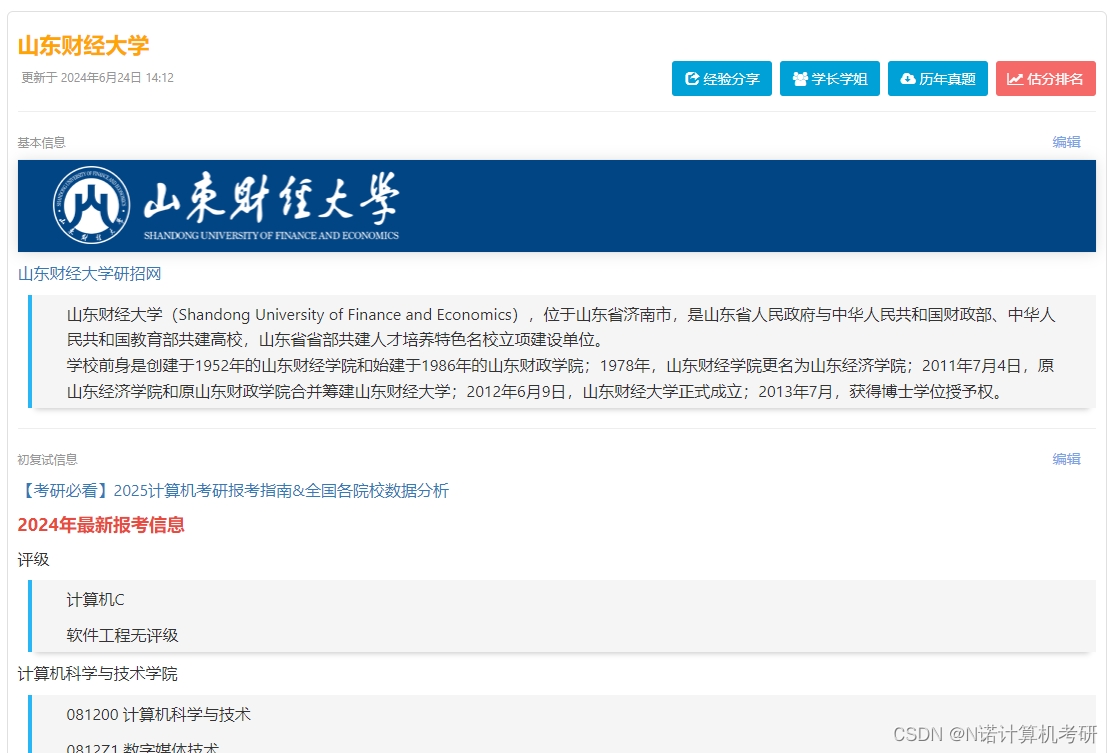This screenshot has width=1113, height=753.
Task: Click the 计算机科学与技术学院 heading
Action: 97,674
